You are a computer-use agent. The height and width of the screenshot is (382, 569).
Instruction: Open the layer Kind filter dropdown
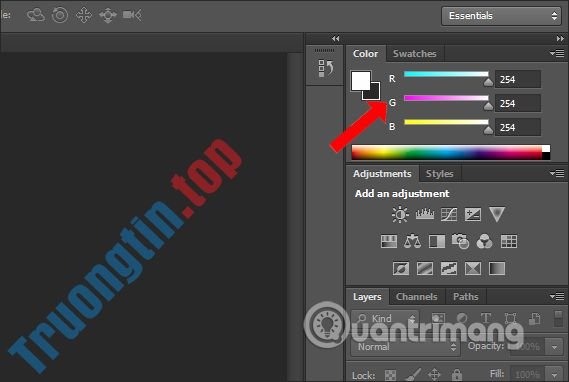point(385,319)
